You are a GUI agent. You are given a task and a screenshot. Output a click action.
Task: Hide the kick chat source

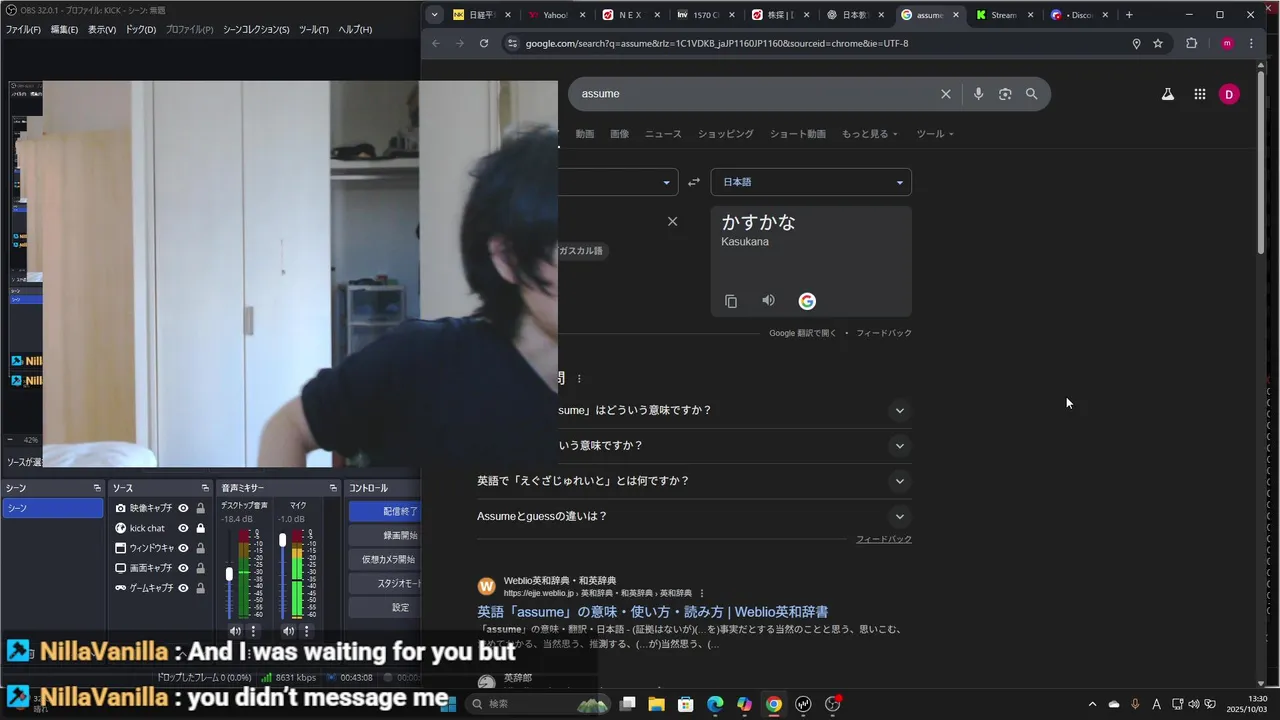point(183,528)
